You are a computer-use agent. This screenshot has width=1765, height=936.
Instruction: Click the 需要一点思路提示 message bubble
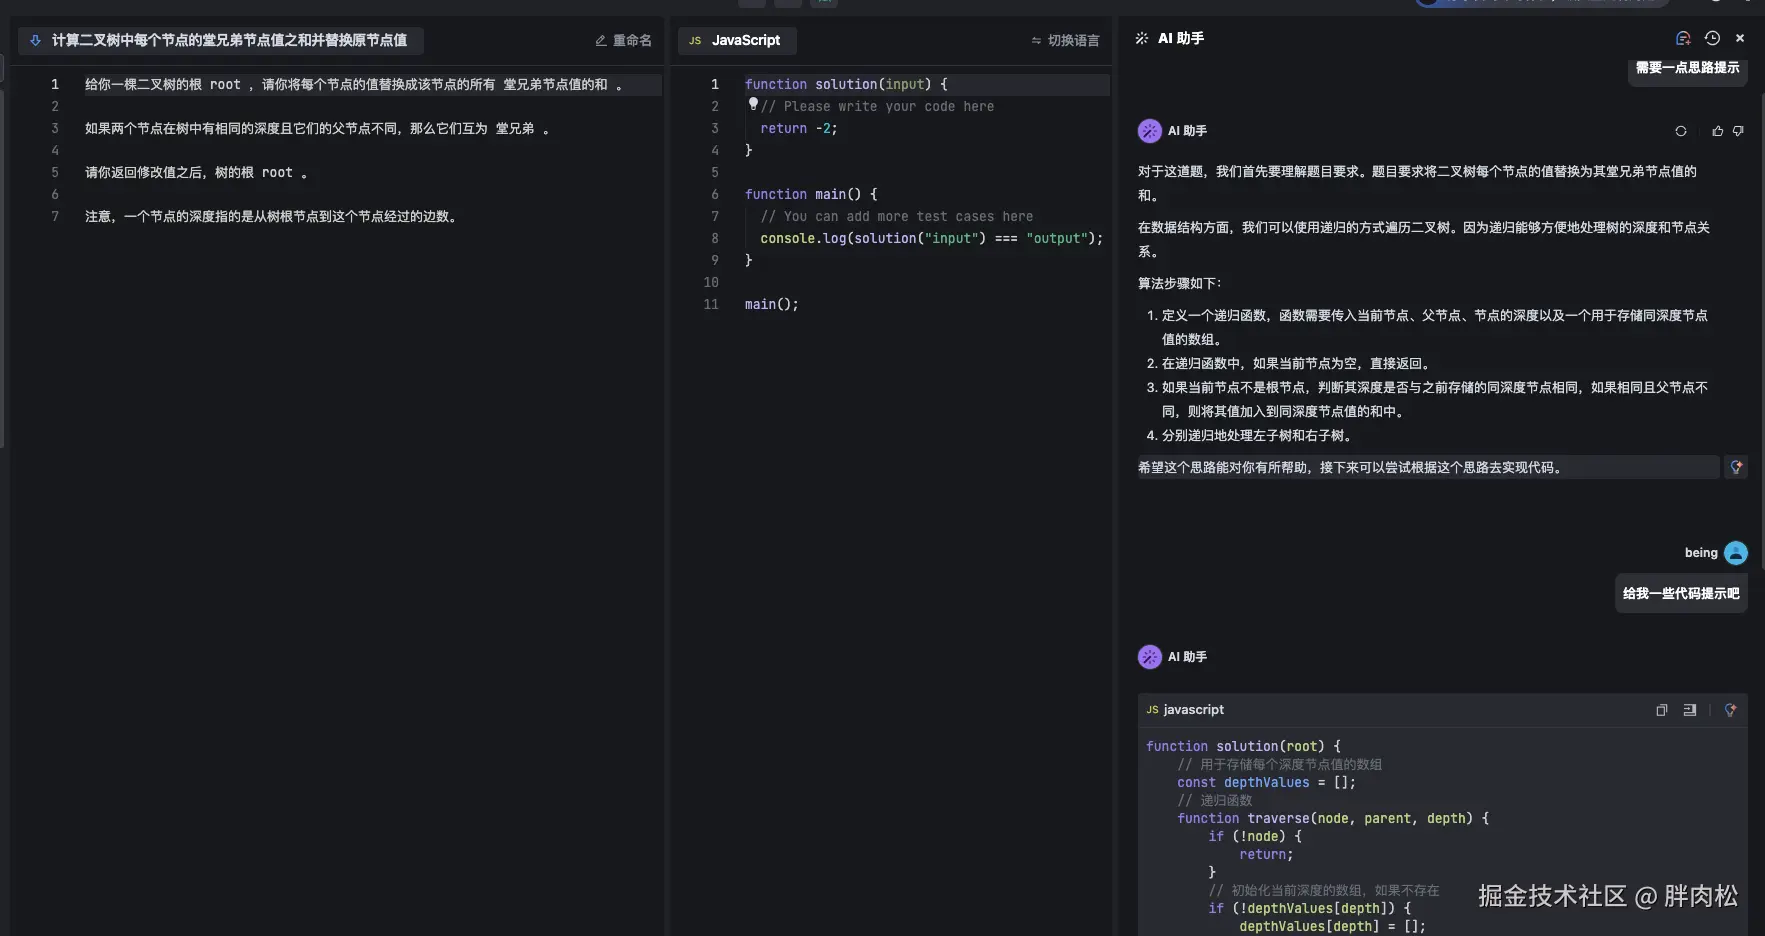[1687, 68]
